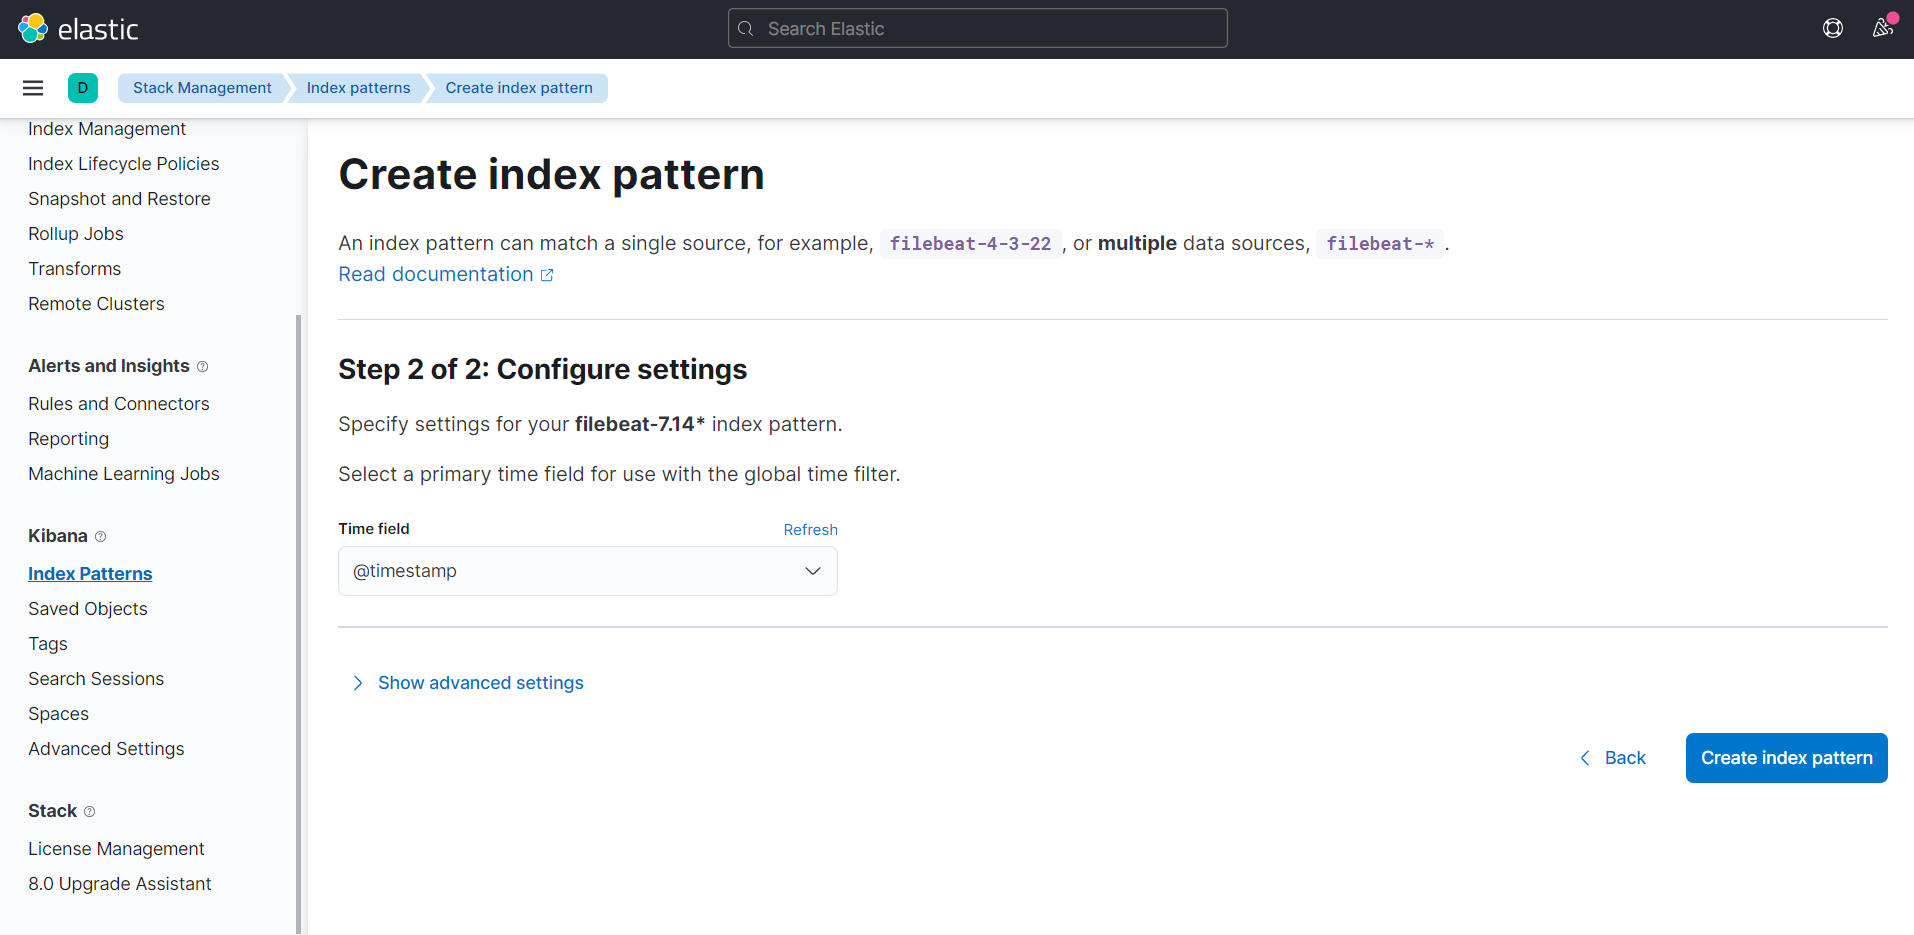
Task: Click Alerts and Insights info icon
Action: click(203, 367)
